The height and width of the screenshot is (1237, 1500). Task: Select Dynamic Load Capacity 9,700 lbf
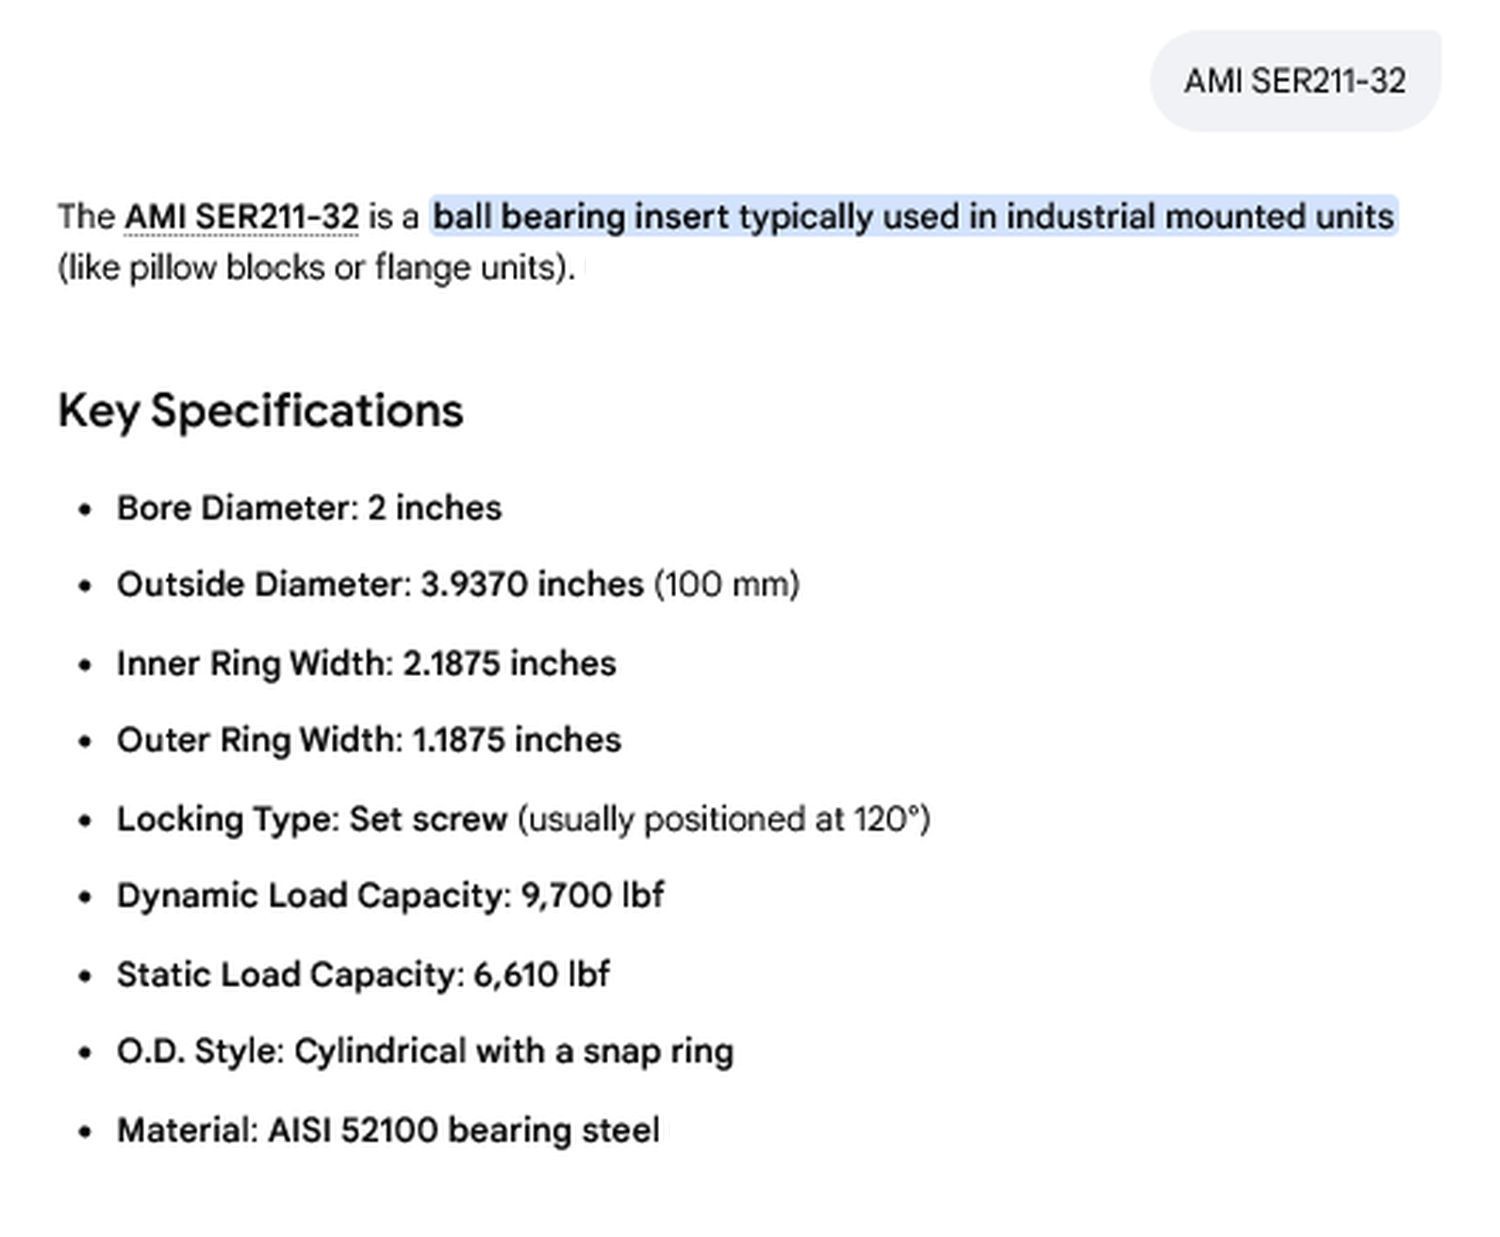[x=390, y=895]
